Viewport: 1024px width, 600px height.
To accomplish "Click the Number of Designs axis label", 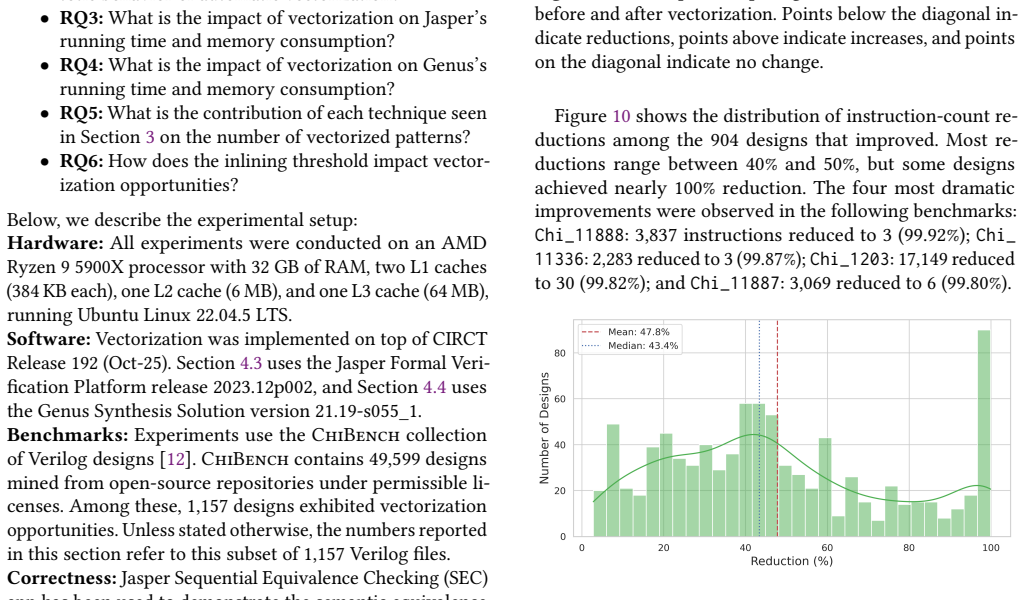I will tap(544, 428).
